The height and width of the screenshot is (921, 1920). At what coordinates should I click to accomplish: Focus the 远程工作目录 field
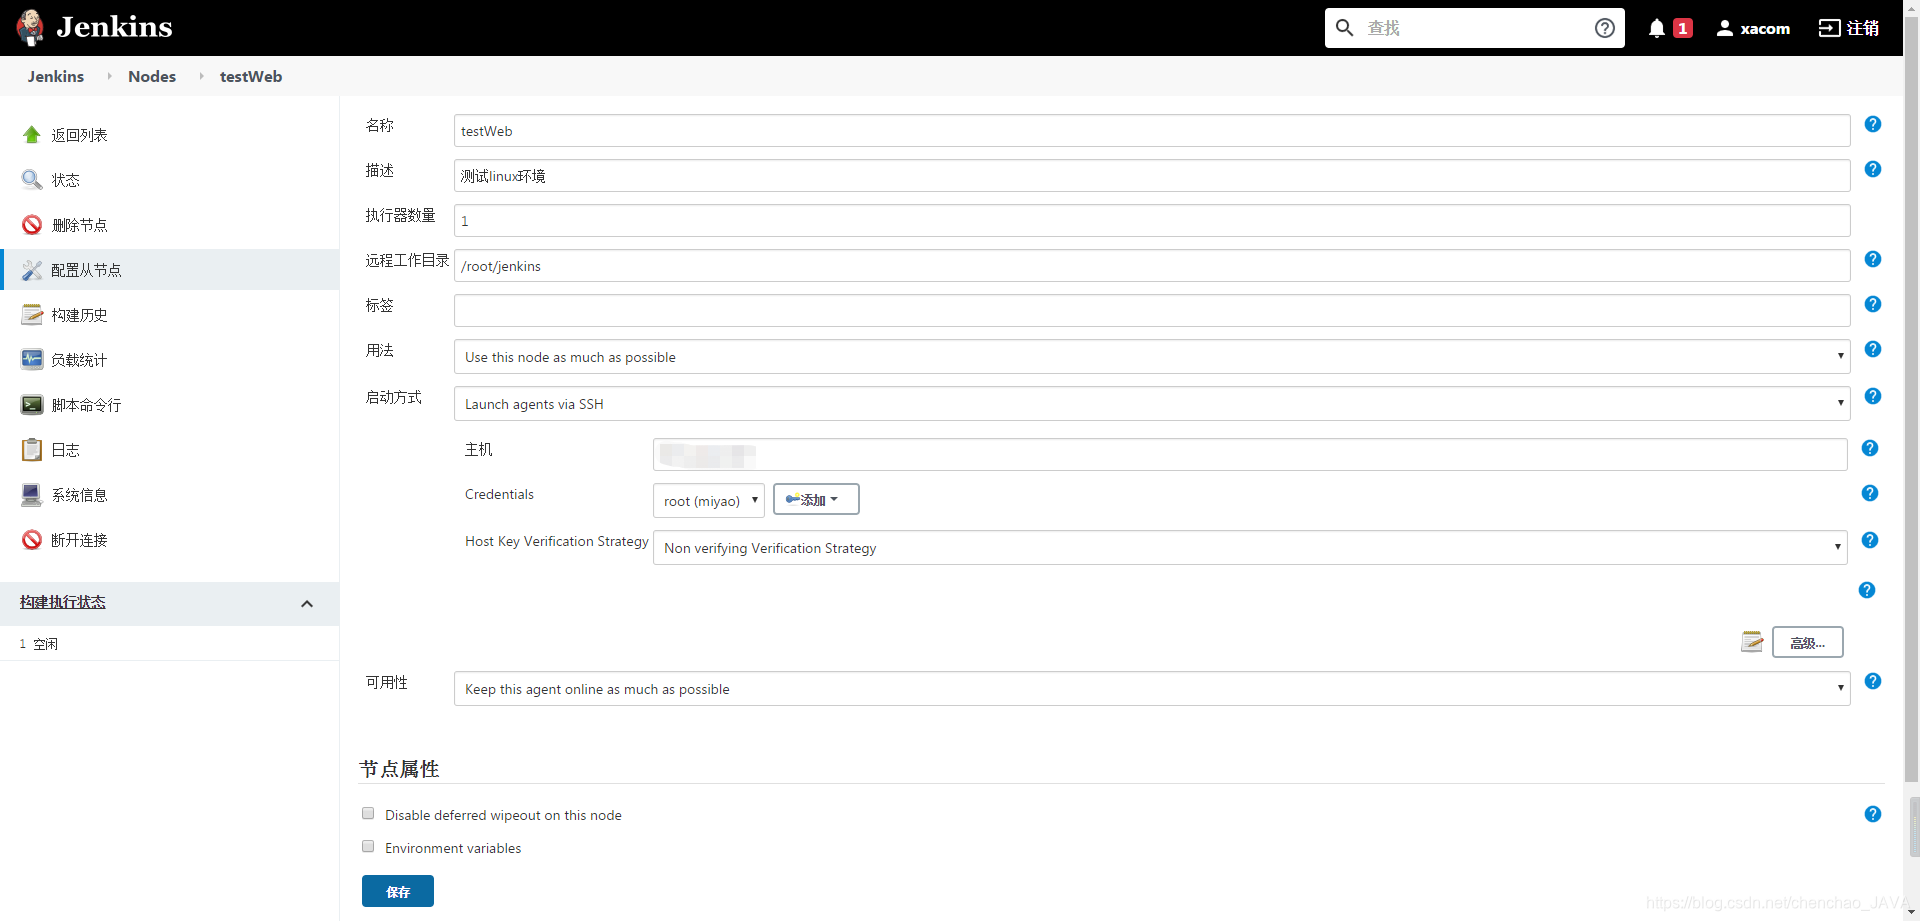(x=1152, y=266)
